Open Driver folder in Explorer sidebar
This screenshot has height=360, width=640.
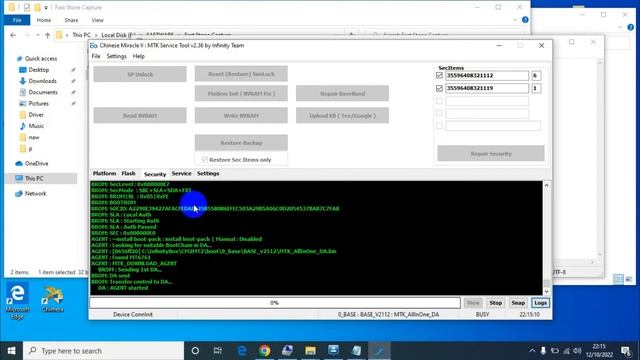pyautogui.click(x=36, y=115)
